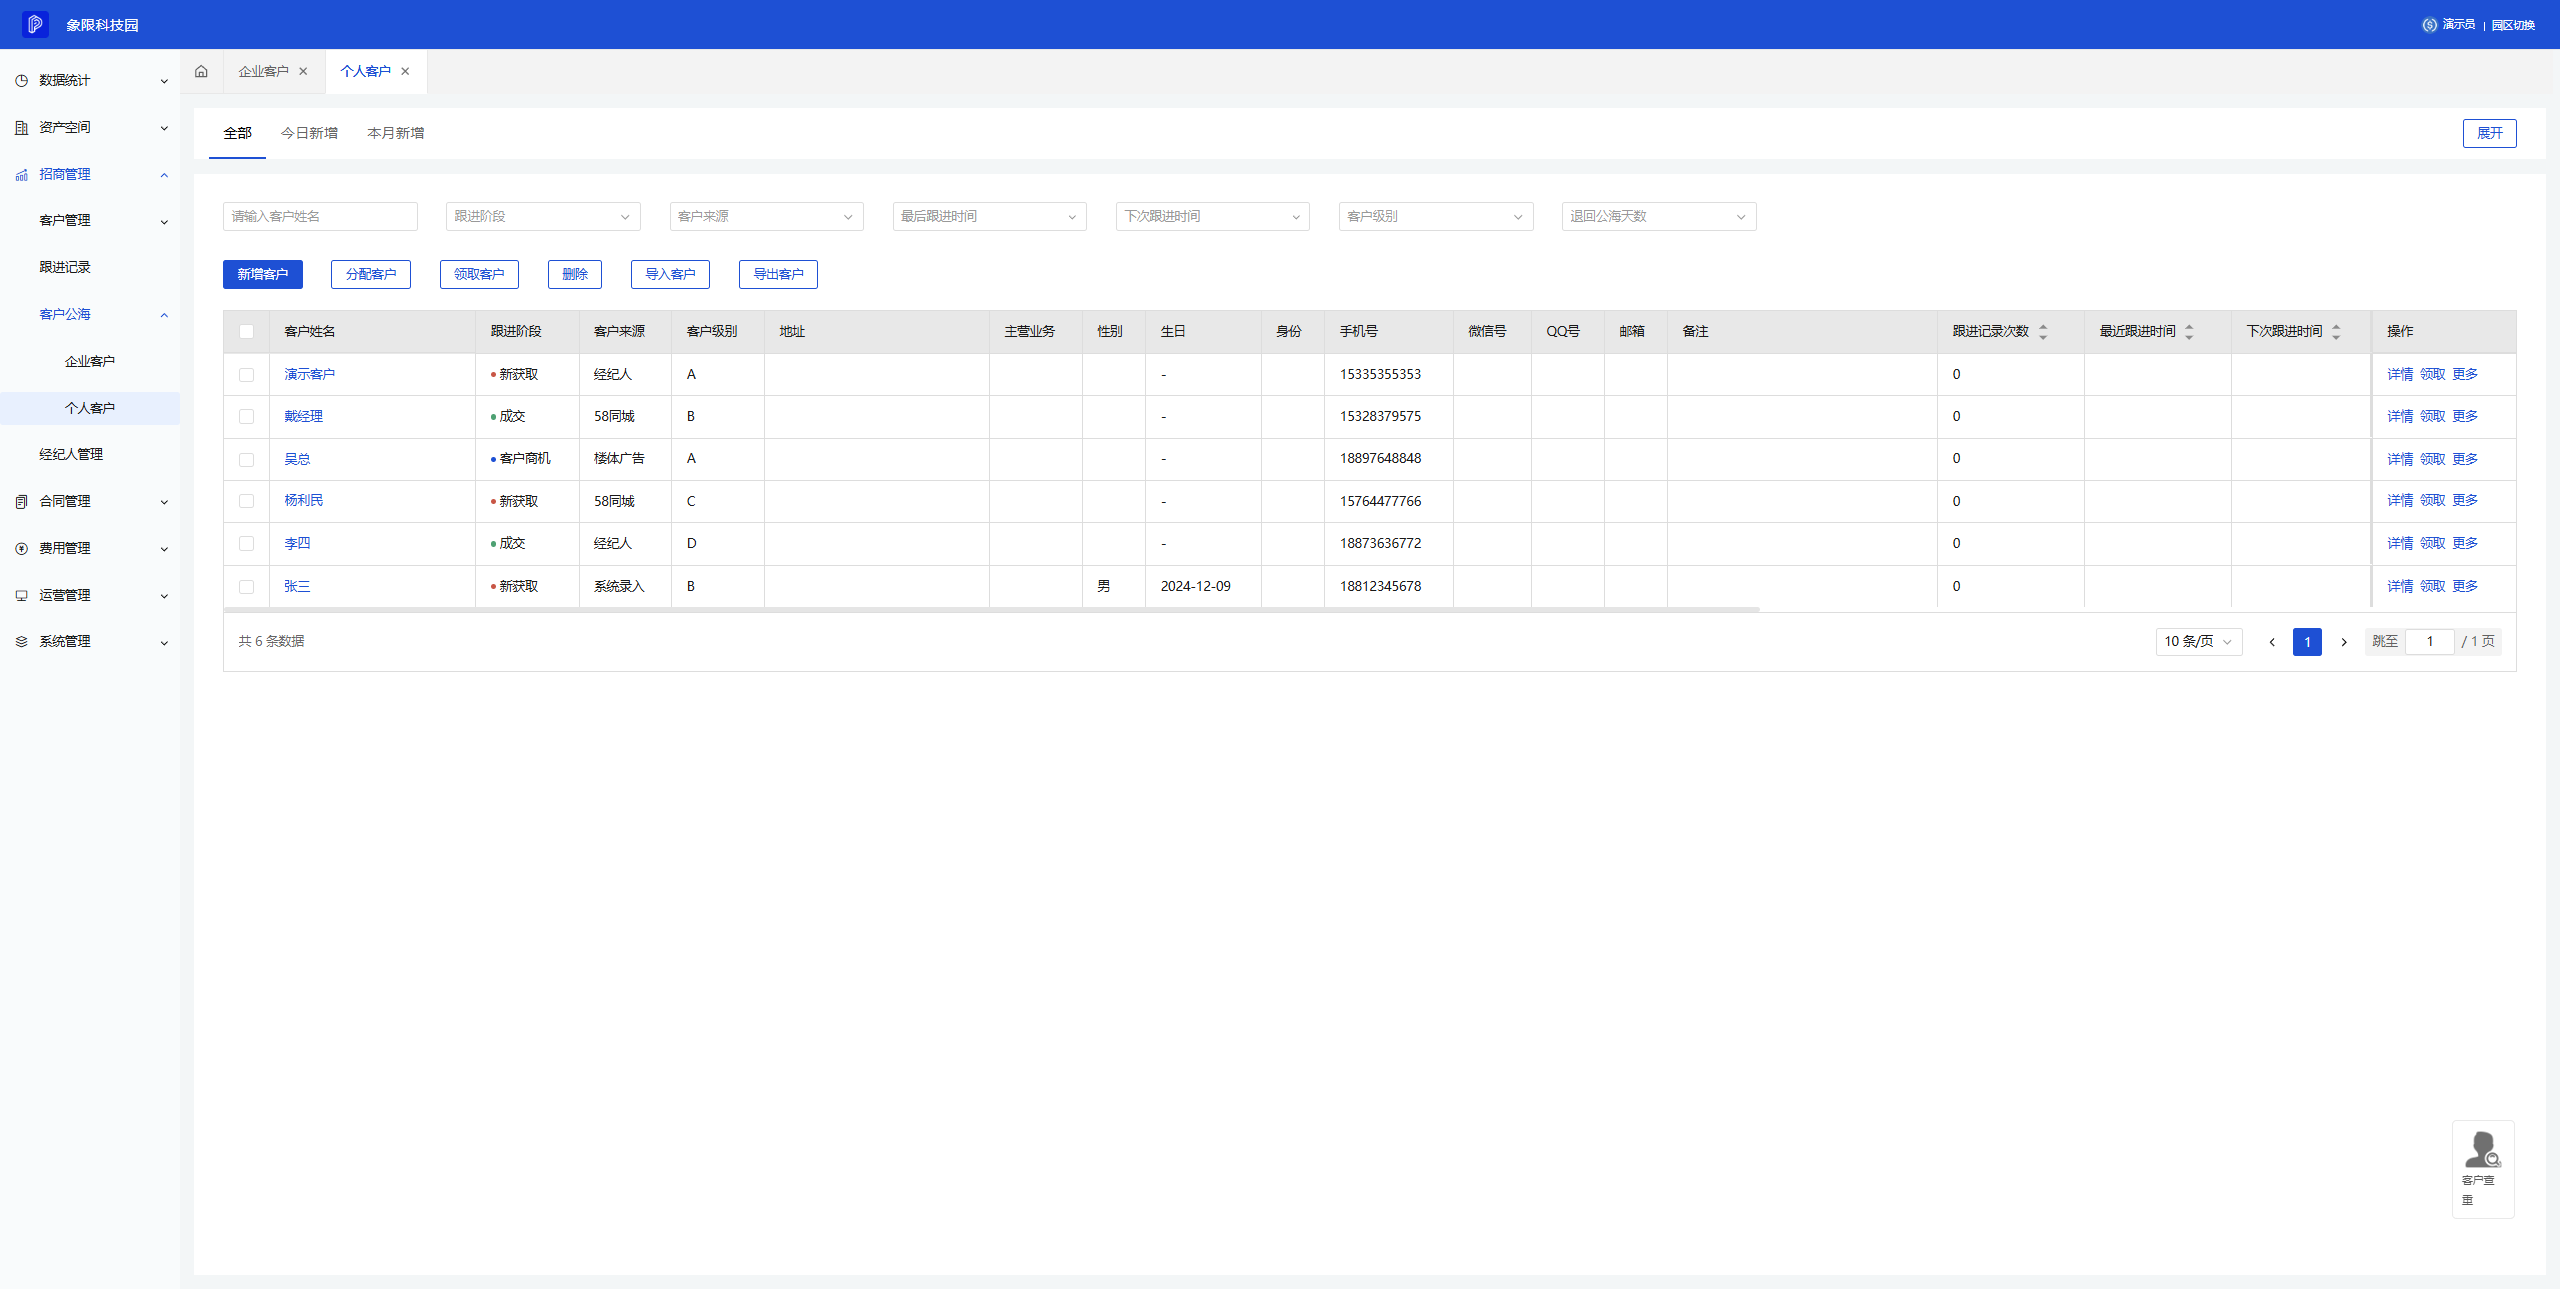Close the 企业客户 tab
The image size is (2560, 1289).
click(303, 71)
